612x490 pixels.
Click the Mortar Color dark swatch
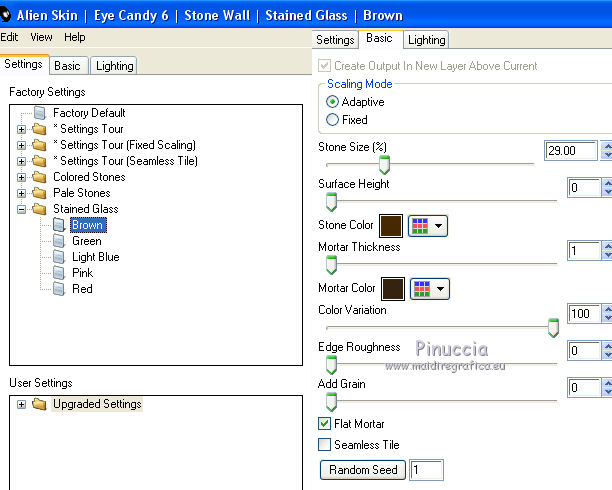[393, 289]
